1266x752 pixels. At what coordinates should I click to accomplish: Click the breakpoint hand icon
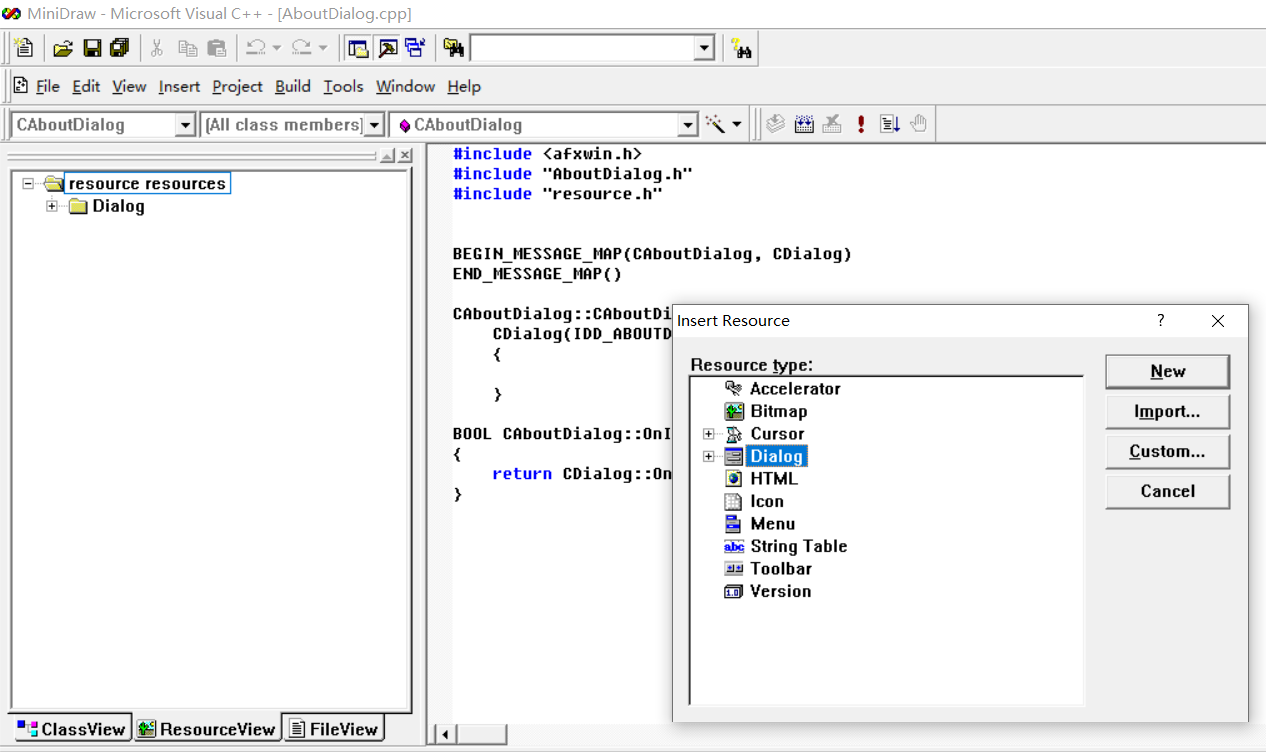919,124
